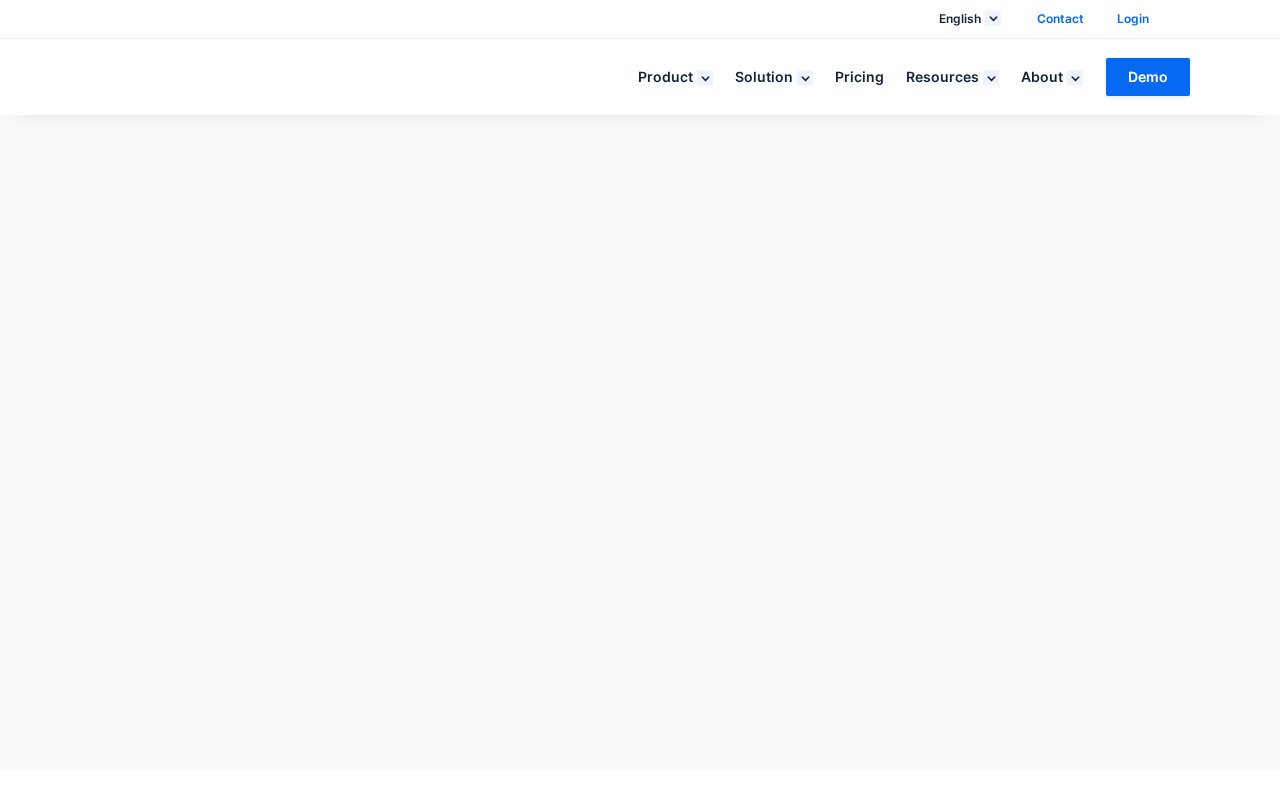
Task: Open the Solution menu
Action: [763, 77]
